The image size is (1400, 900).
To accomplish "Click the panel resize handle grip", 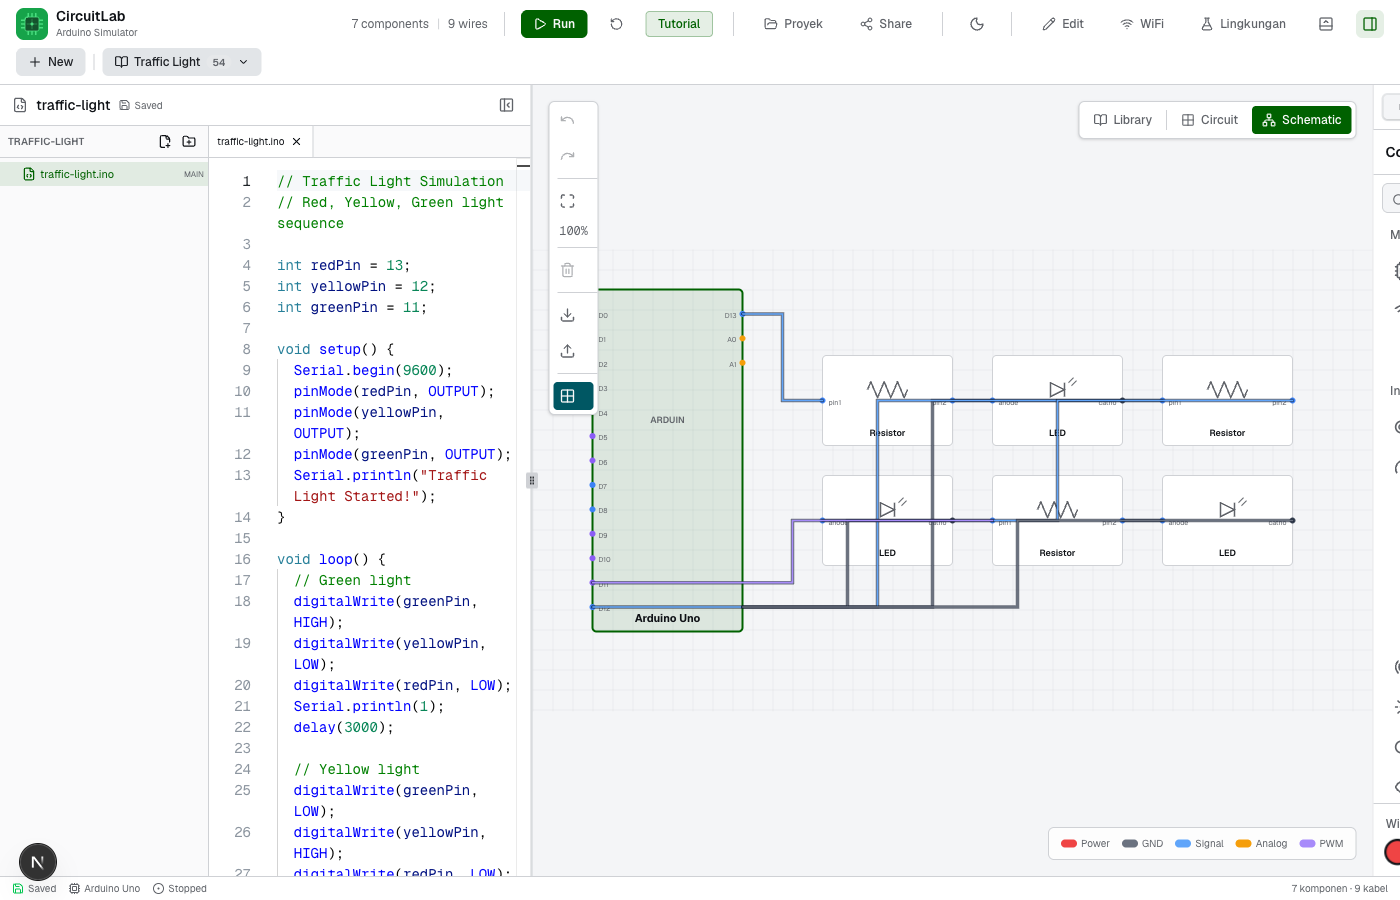I will (x=532, y=480).
